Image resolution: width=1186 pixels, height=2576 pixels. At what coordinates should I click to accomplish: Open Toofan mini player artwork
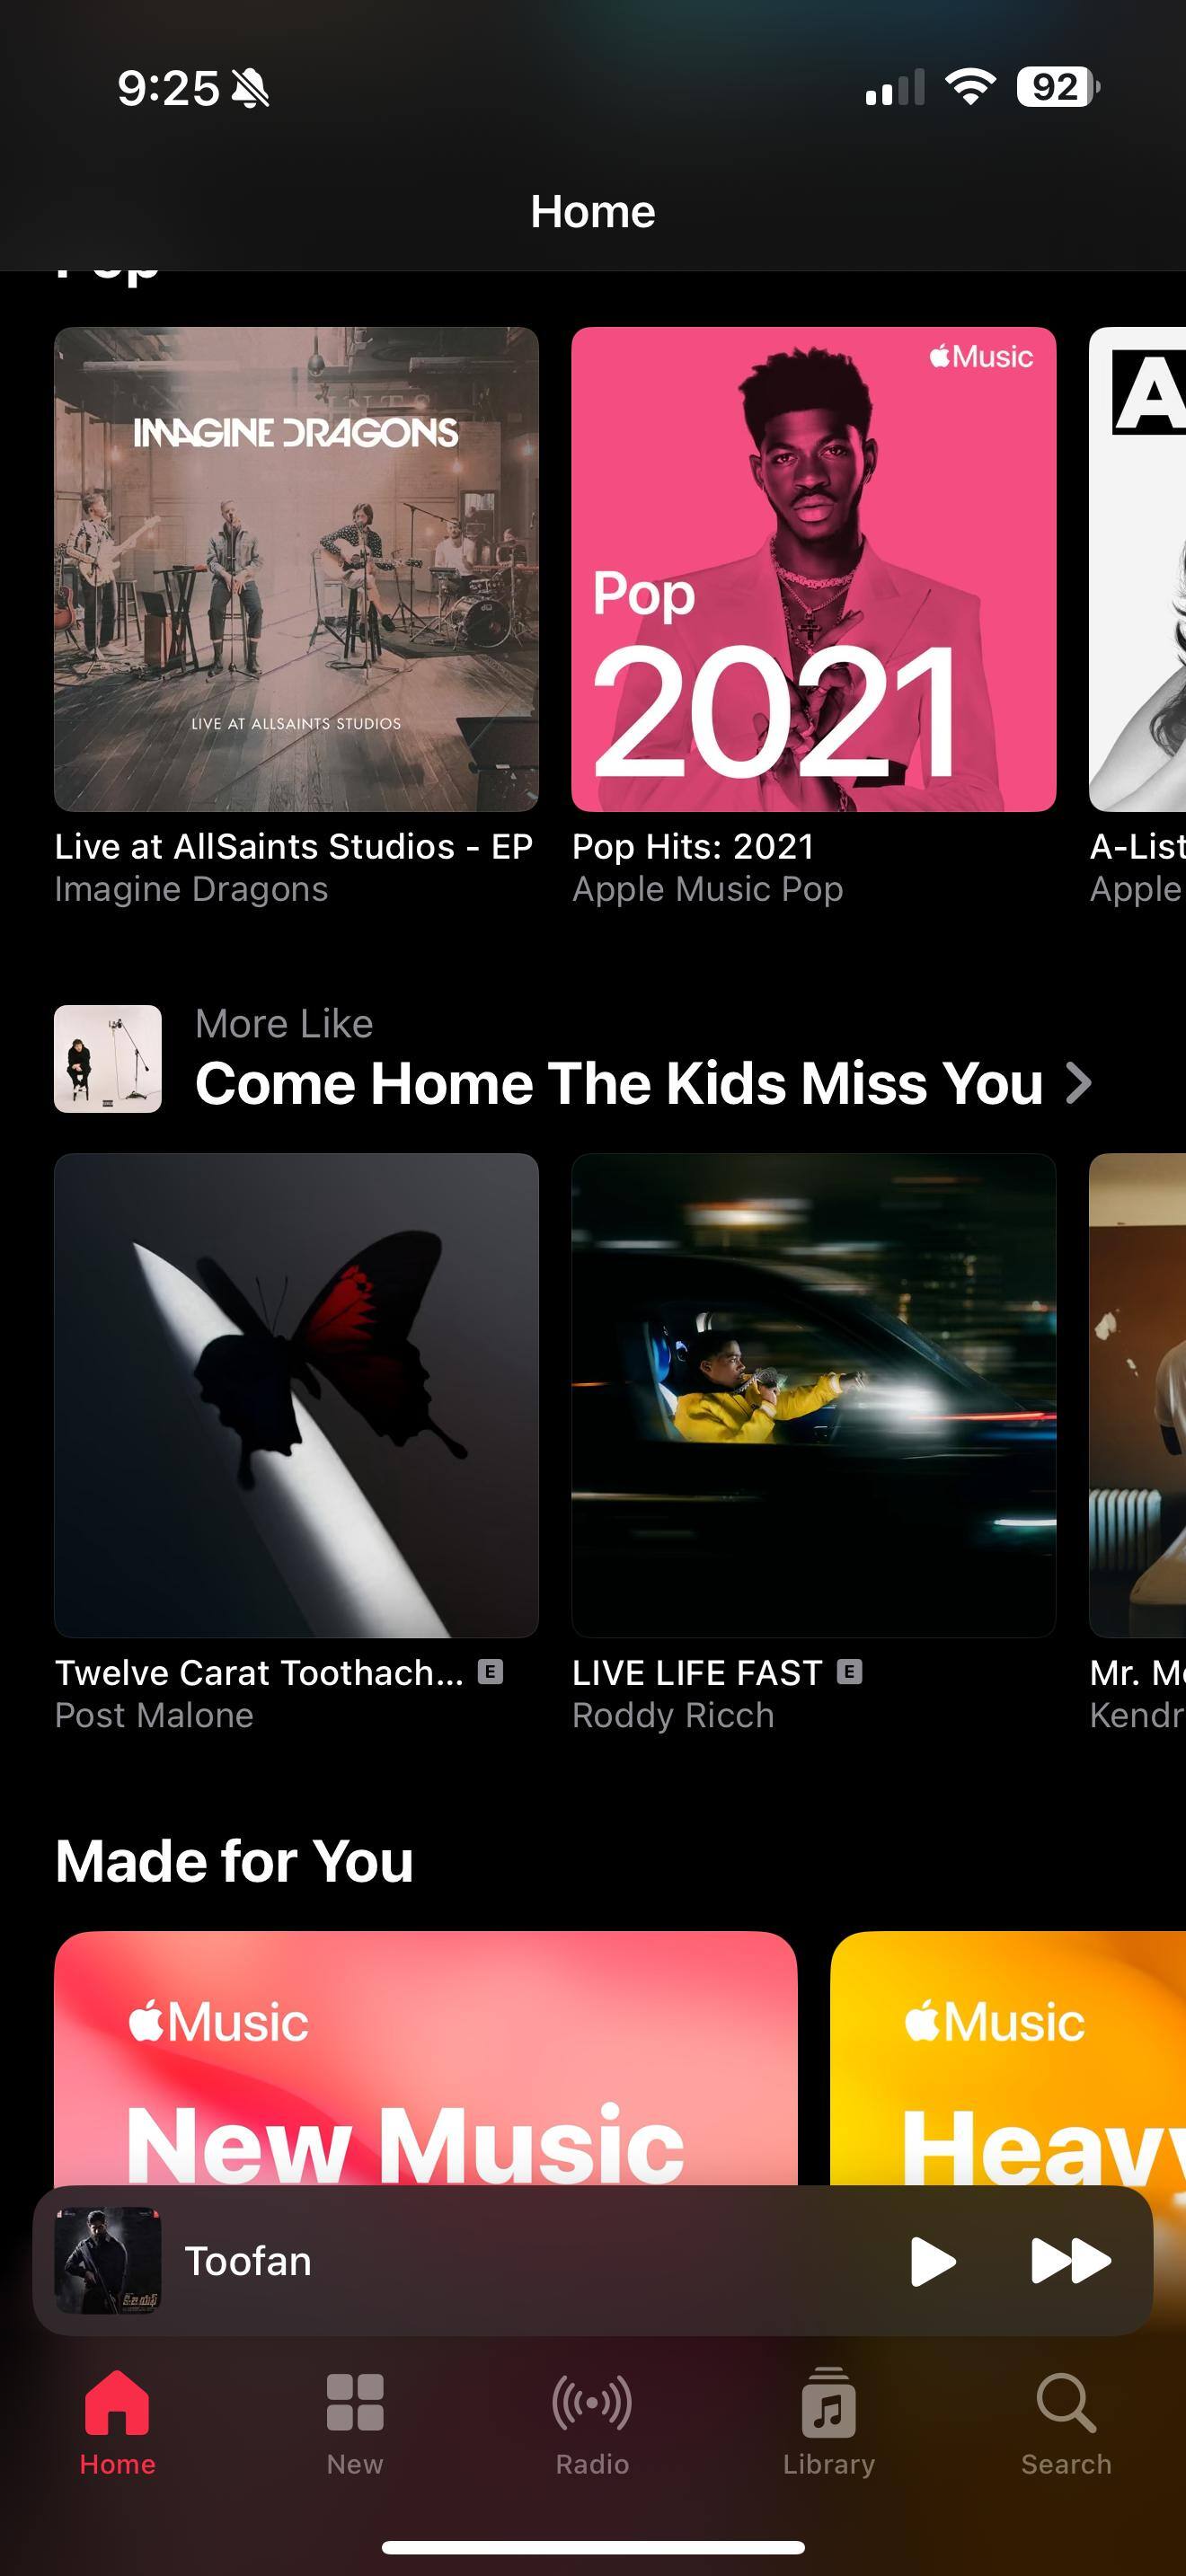tap(107, 2261)
